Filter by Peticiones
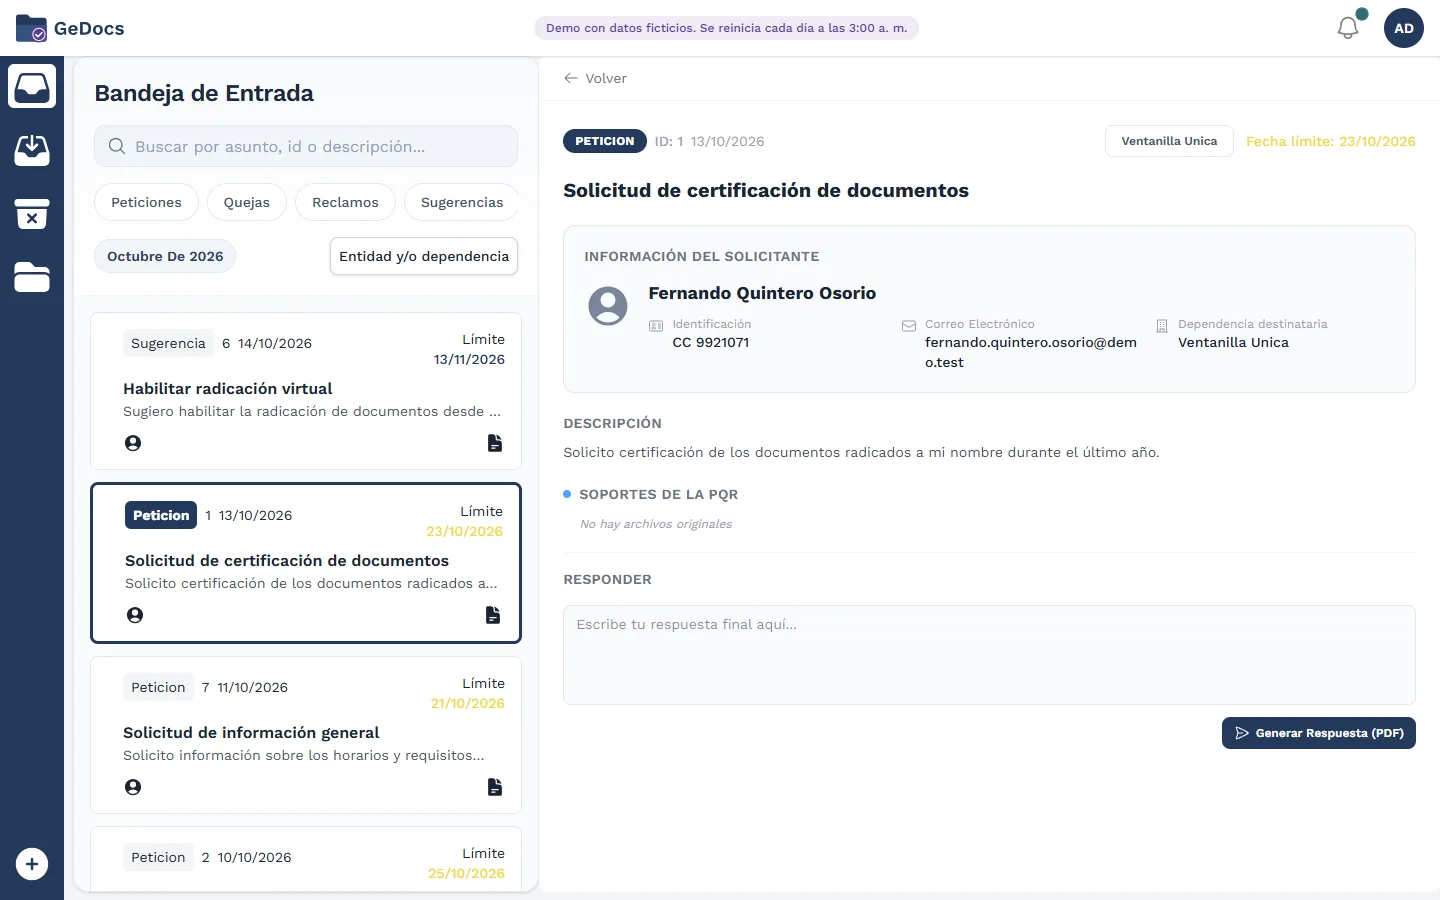 [x=146, y=202]
